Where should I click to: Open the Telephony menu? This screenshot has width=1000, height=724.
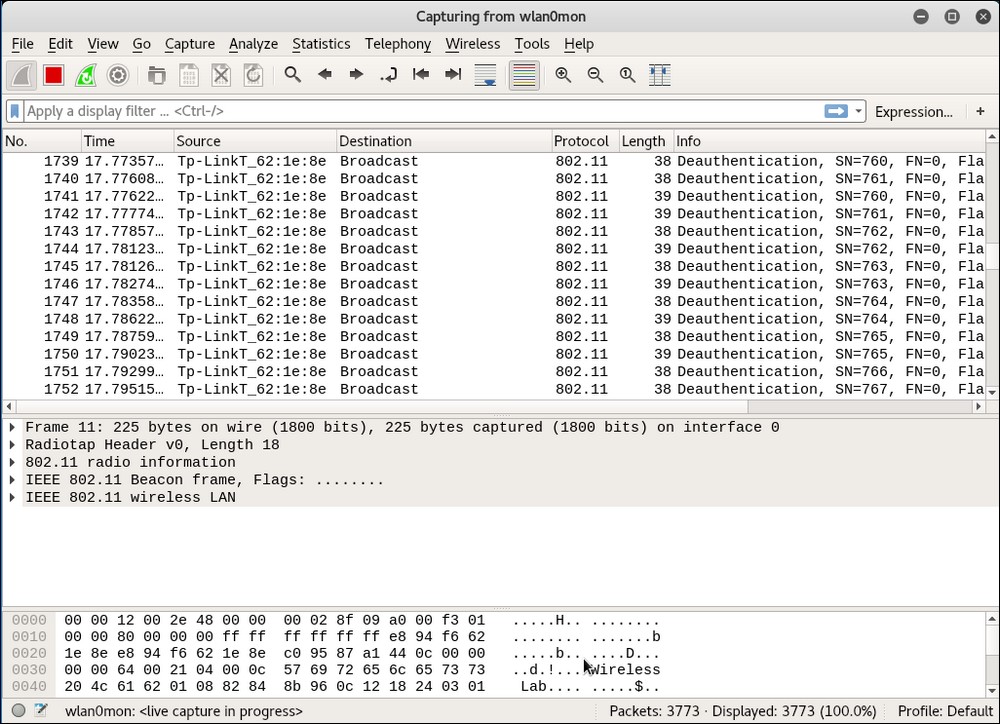(397, 44)
